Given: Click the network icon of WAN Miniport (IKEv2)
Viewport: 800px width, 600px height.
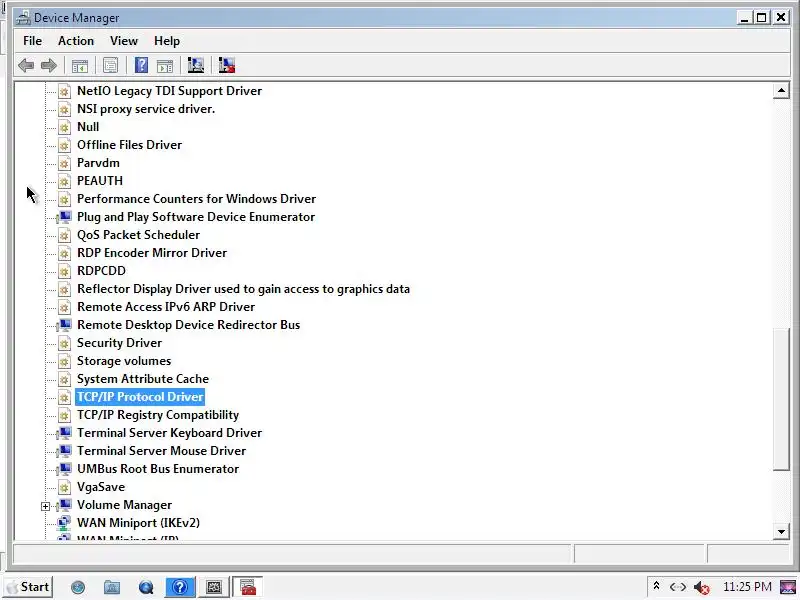Looking at the screenshot, I should coord(64,523).
